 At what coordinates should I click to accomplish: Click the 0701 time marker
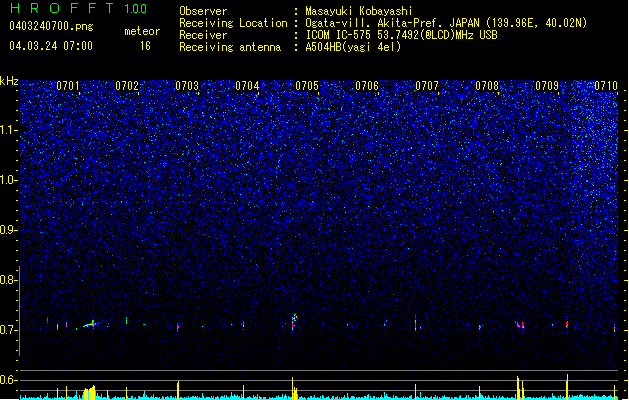(67, 86)
